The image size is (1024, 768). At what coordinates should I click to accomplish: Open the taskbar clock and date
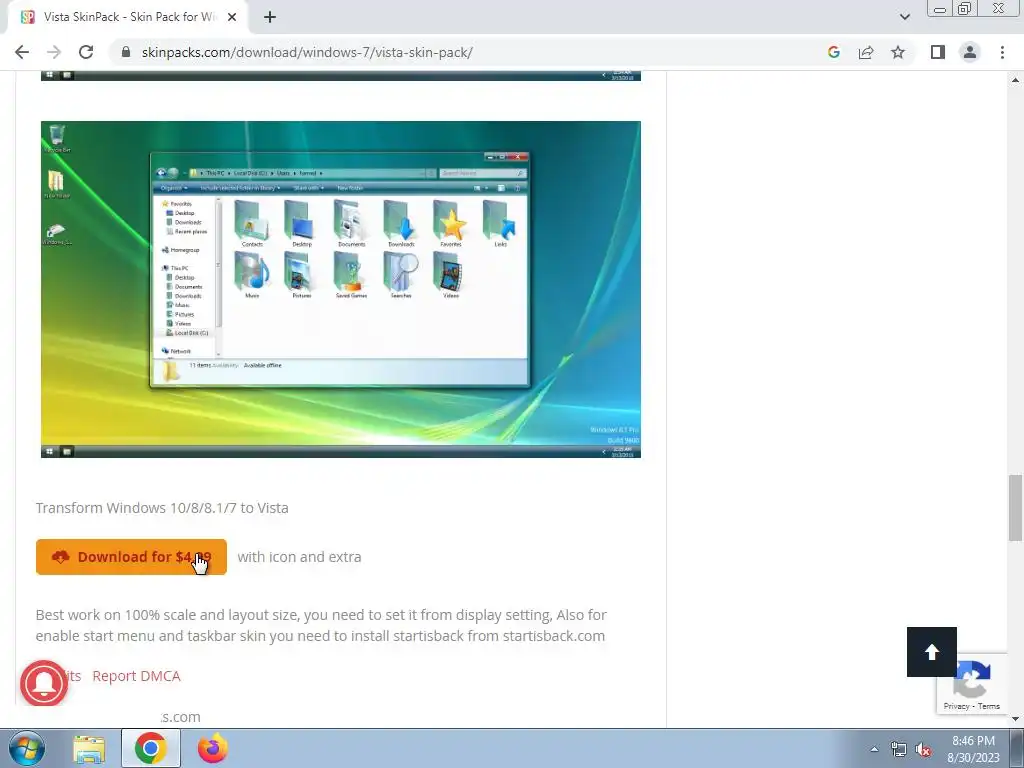[x=973, y=749]
